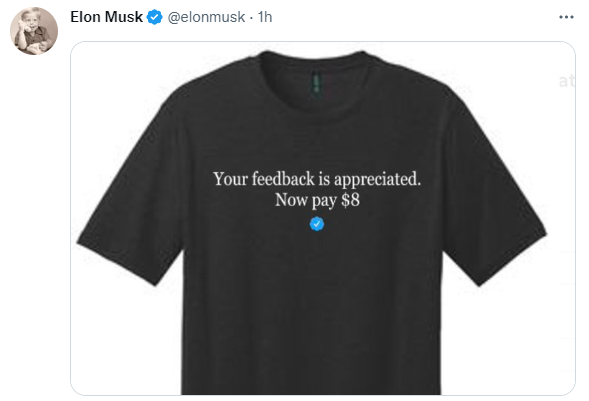Click the '$8' price on the shirt
The image size is (589, 401).
350,199
